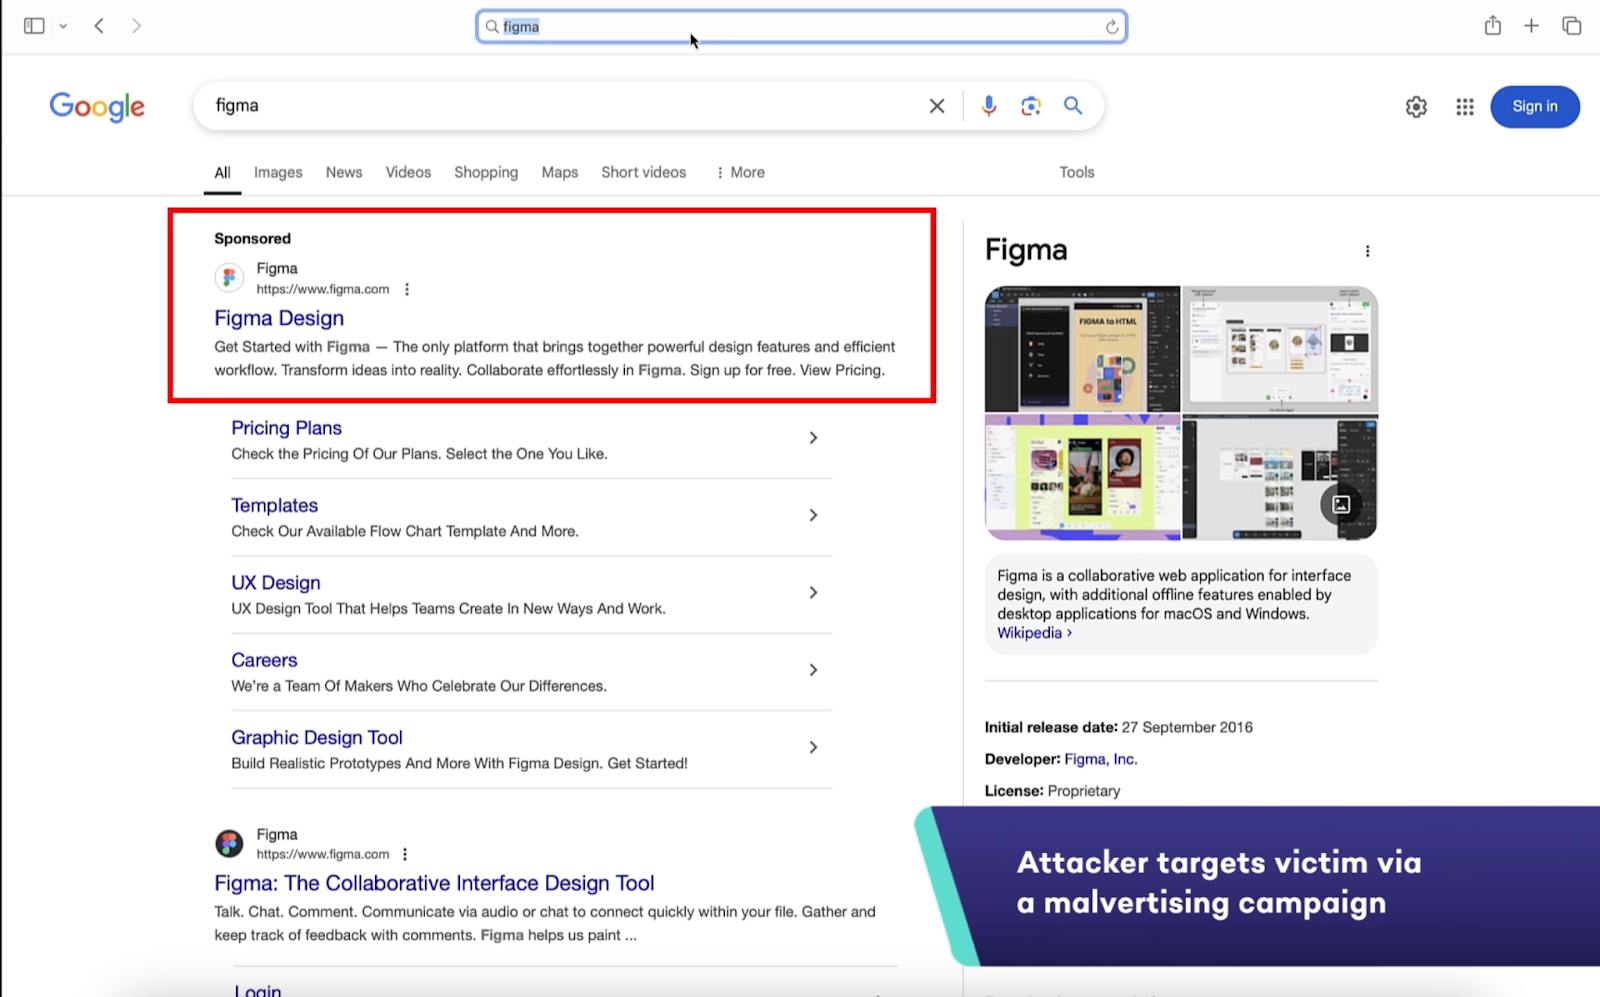Switch to the Shopping tab
Image resolution: width=1600 pixels, height=997 pixels.
(486, 173)
